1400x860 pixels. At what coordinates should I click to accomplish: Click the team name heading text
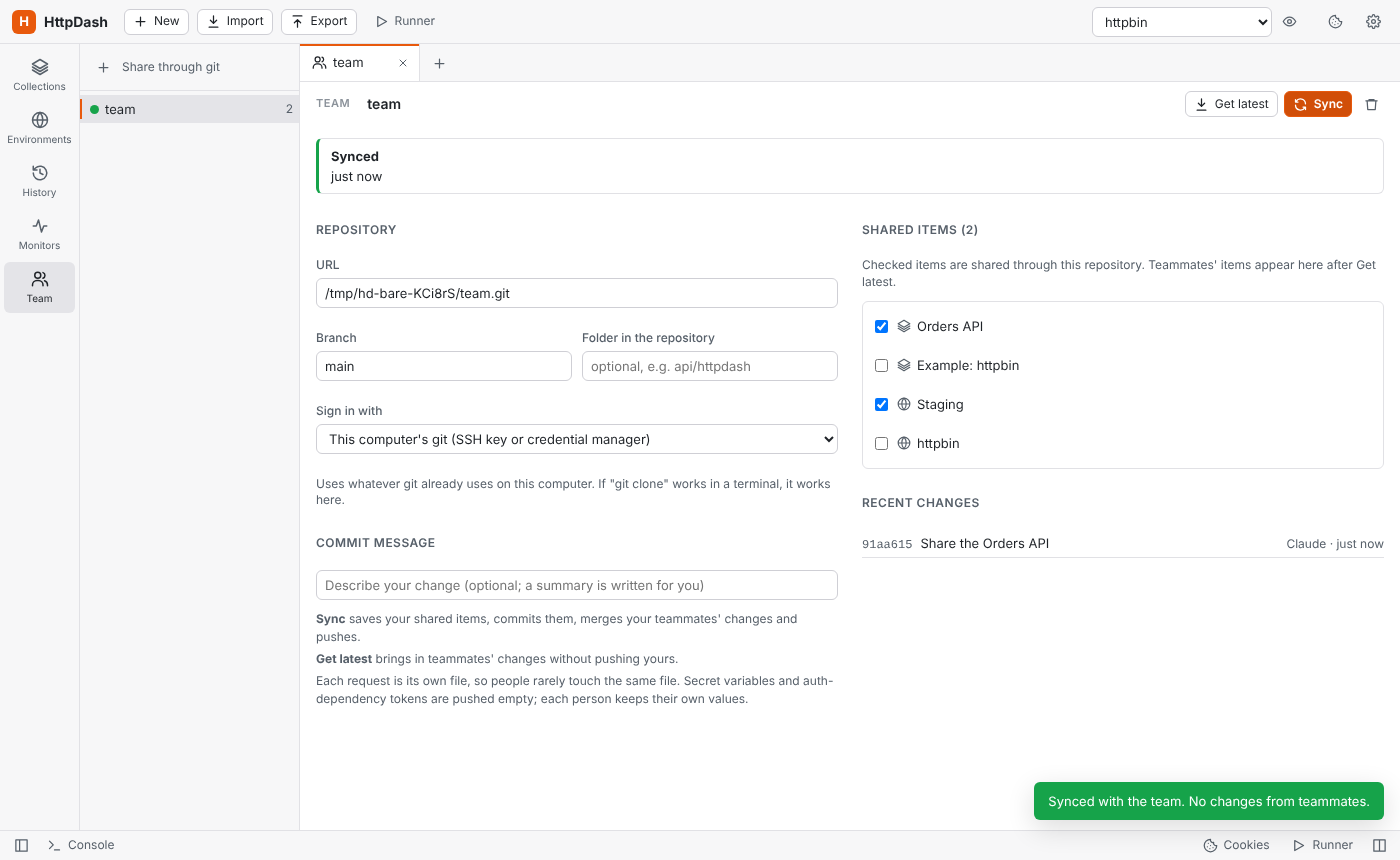click(384, 104)
